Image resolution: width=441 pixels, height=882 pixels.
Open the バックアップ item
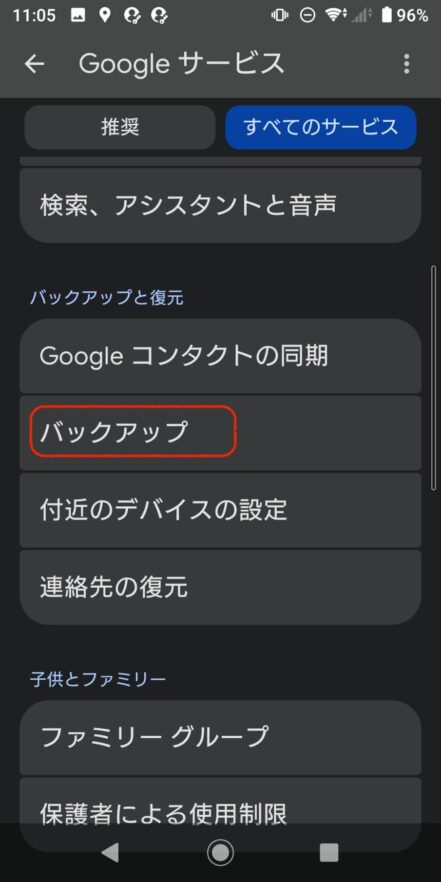[220, 433]
